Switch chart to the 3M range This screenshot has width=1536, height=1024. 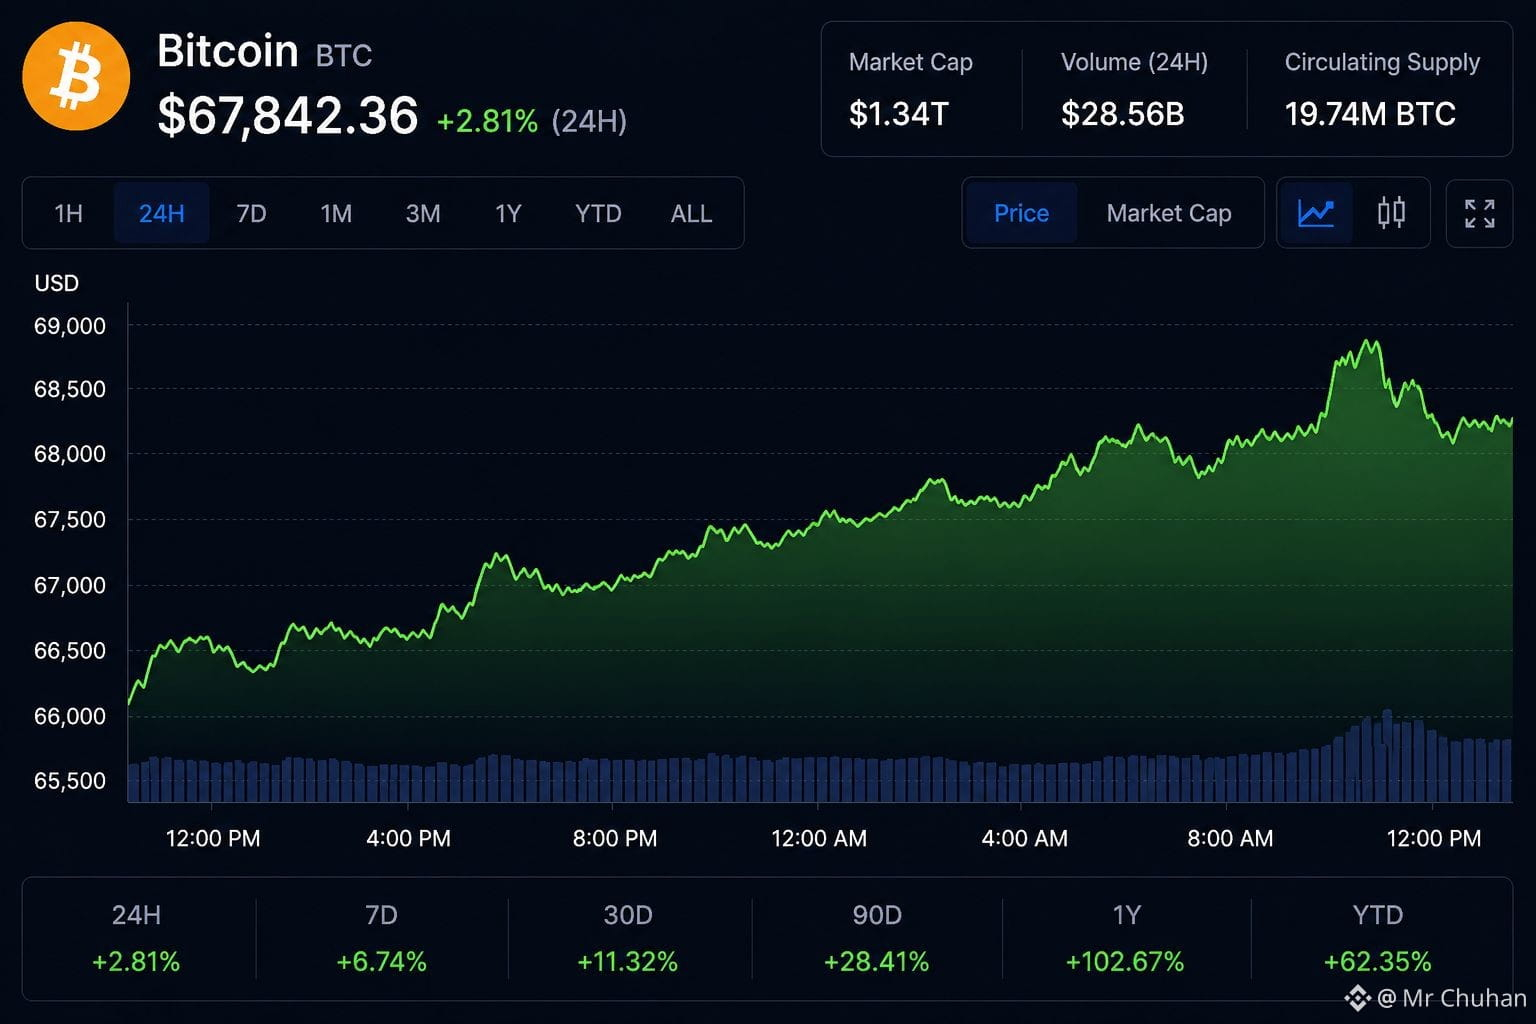point(423,213)
